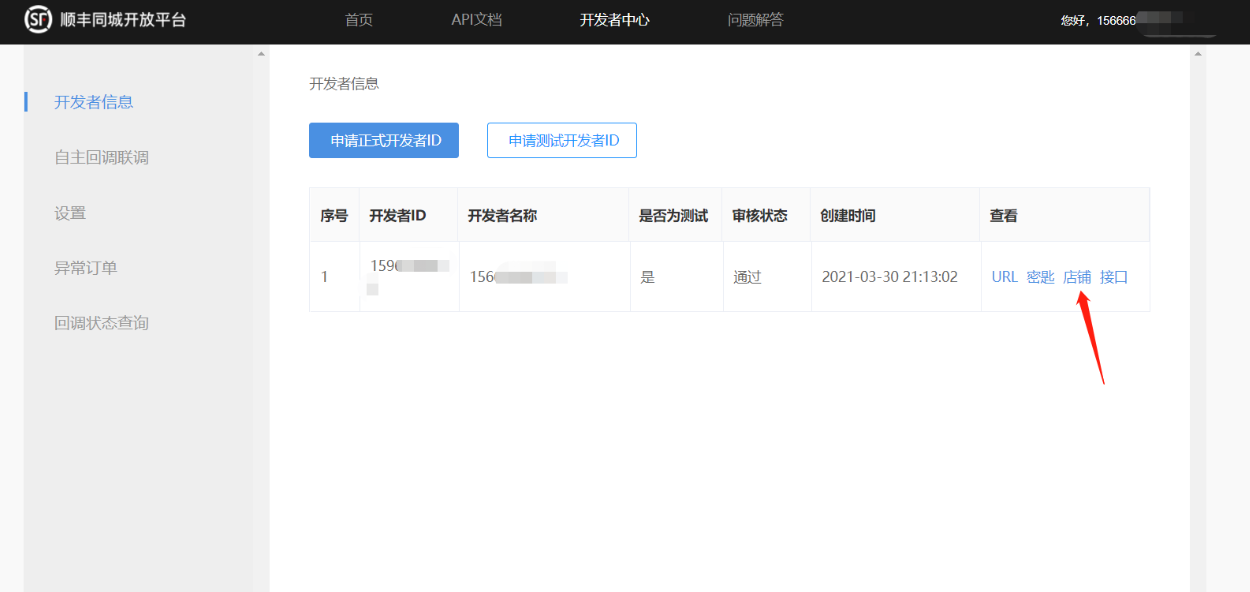Open 设置 in the left sidebar
The image size is (1250, 592).
click(x=70, y=213)
